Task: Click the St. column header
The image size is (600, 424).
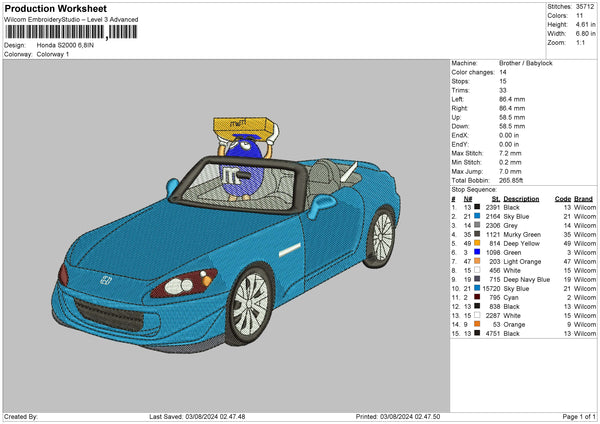Action: coord(496,199)
